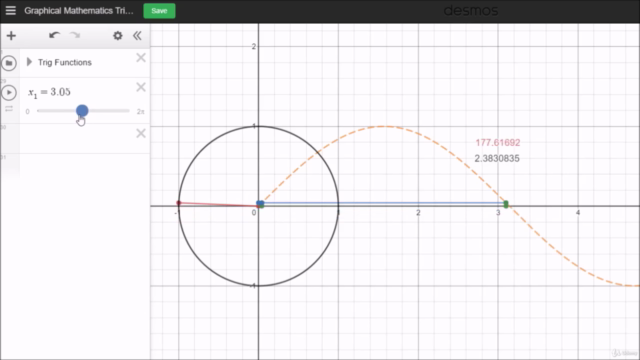Collapse the expression list panel
Viewport: 640px width, 360px height.
(x=137, y=36)
